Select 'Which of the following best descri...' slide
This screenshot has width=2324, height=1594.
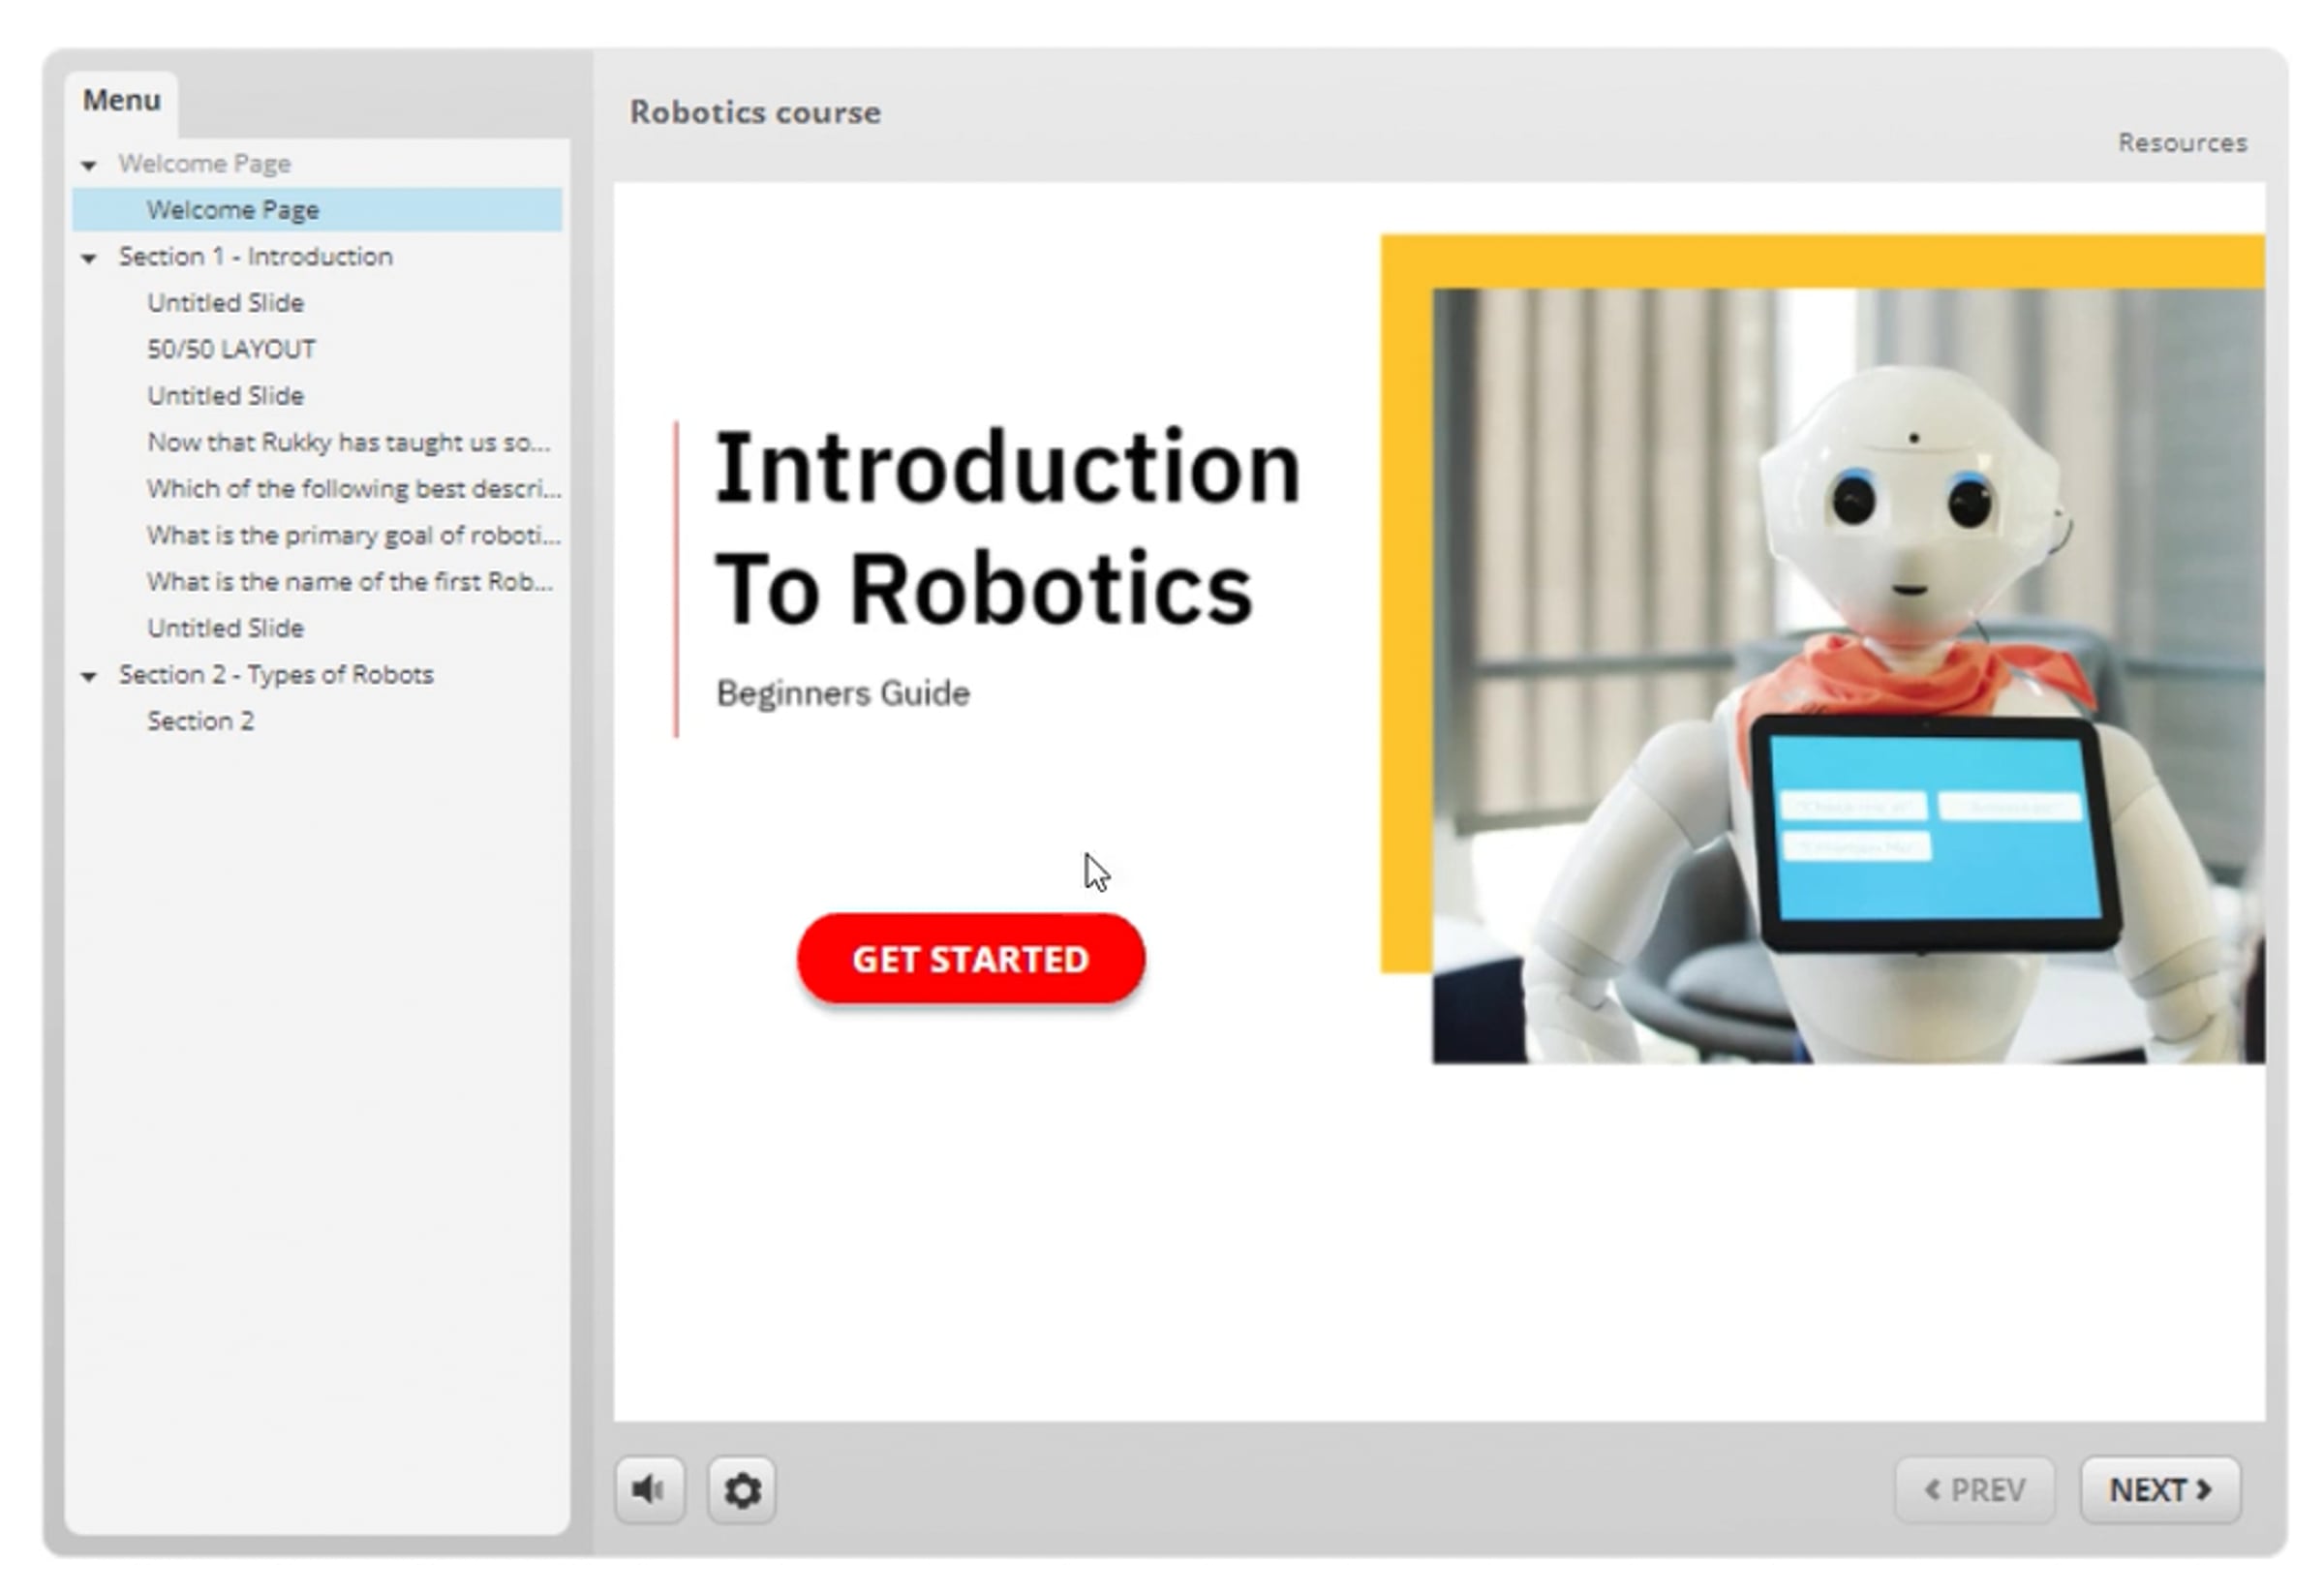tap(353, 489)
